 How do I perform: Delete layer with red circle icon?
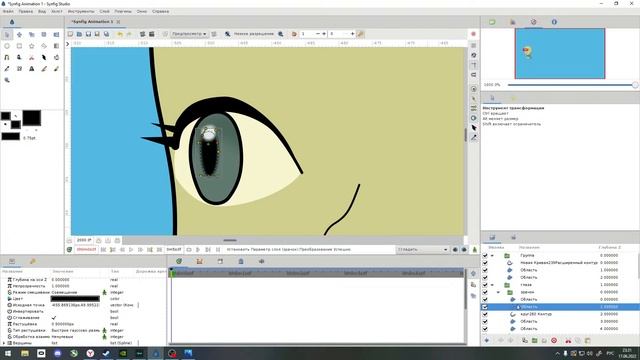point(554,340)
